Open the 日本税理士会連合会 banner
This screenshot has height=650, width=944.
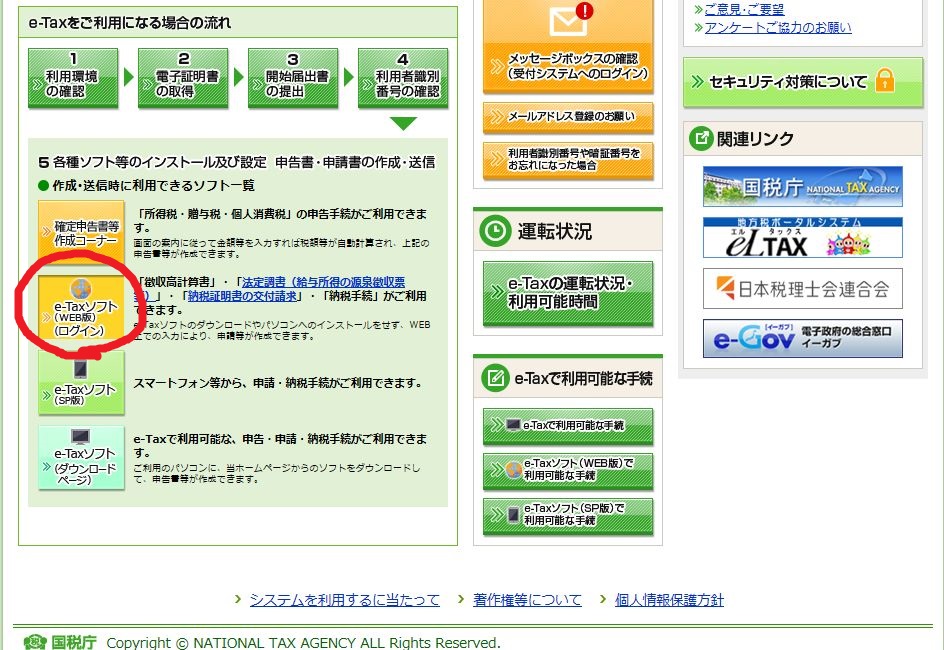tap(803, 289)
